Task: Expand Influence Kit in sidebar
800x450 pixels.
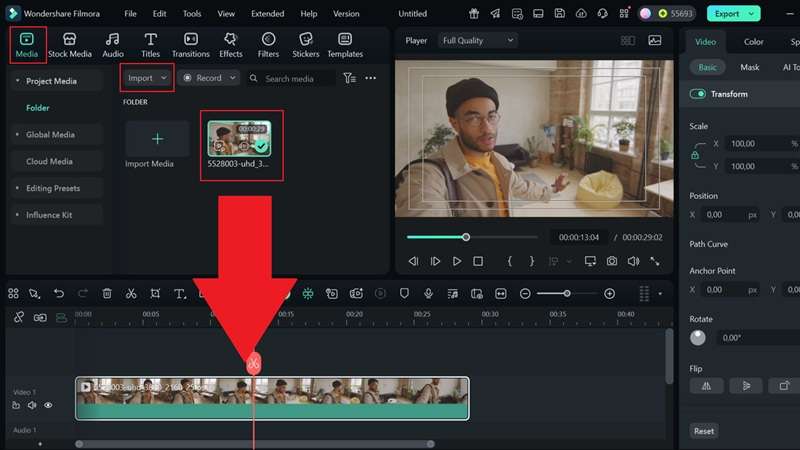Action: click(x=17, y=215)
